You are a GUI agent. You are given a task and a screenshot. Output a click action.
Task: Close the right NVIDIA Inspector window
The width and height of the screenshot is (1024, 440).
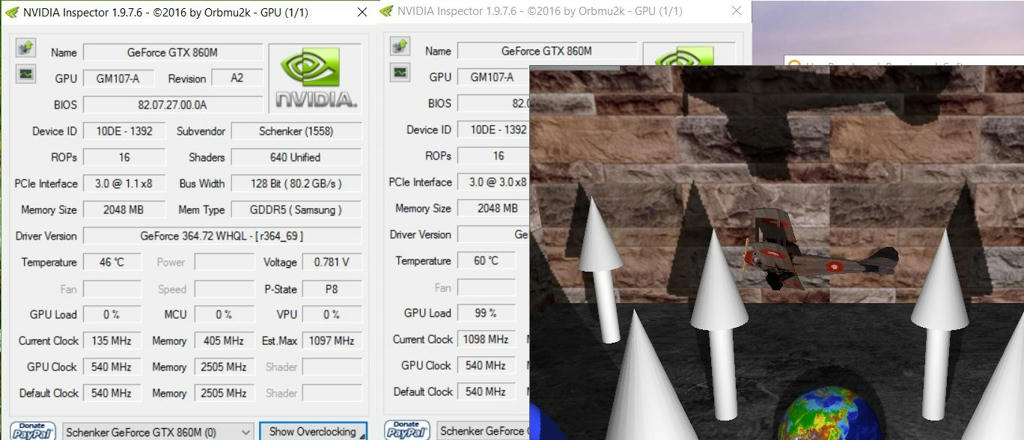[736, 11]
